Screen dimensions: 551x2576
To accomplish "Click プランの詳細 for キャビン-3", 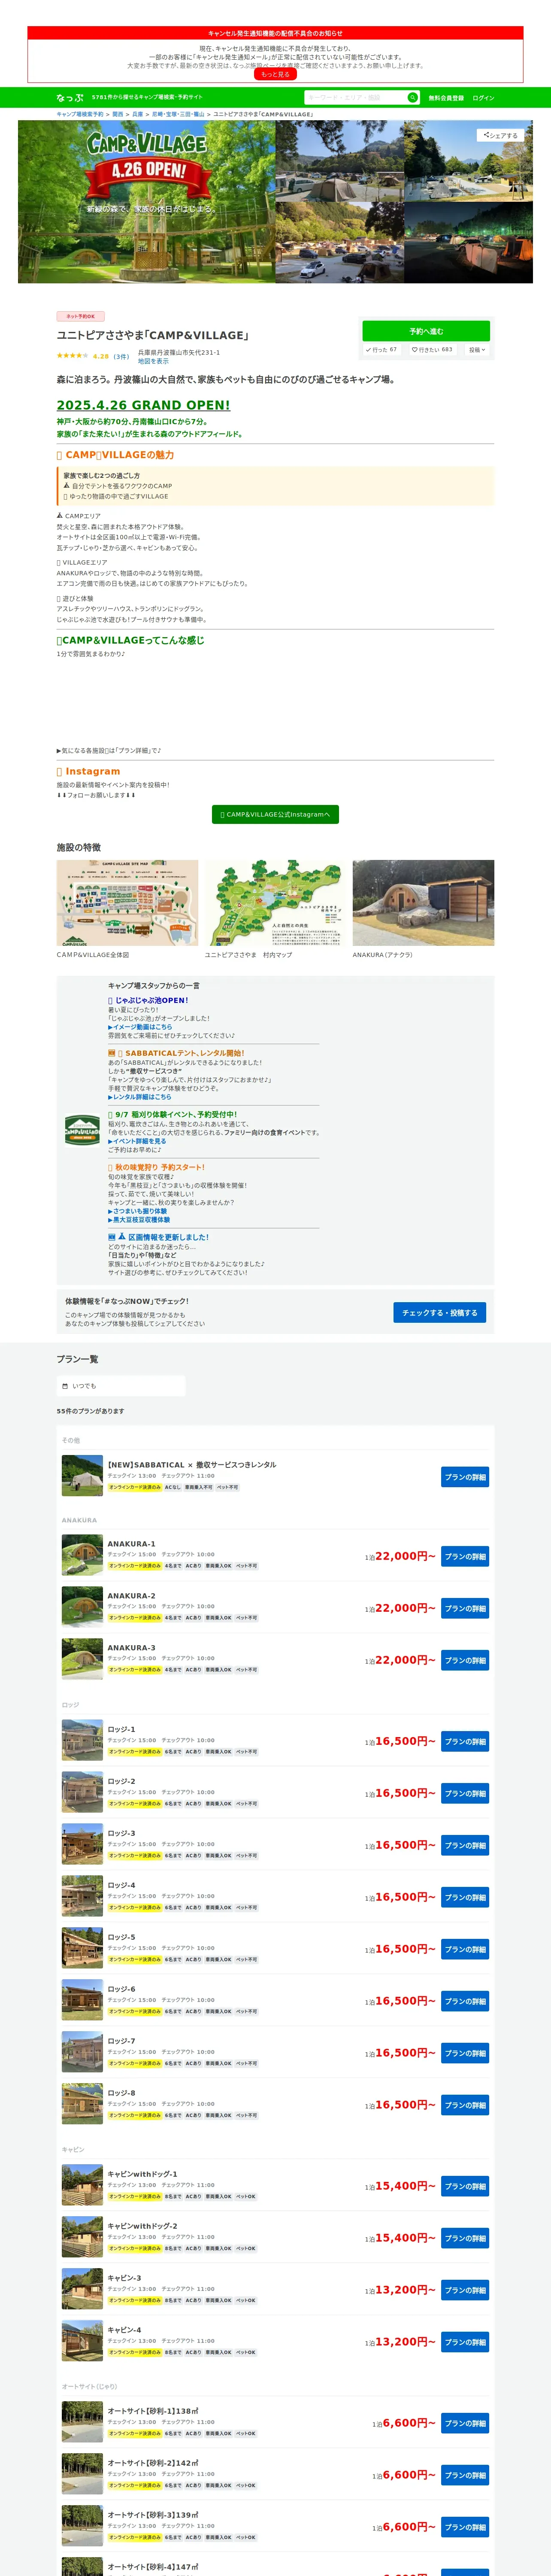I will [465, 2290].
